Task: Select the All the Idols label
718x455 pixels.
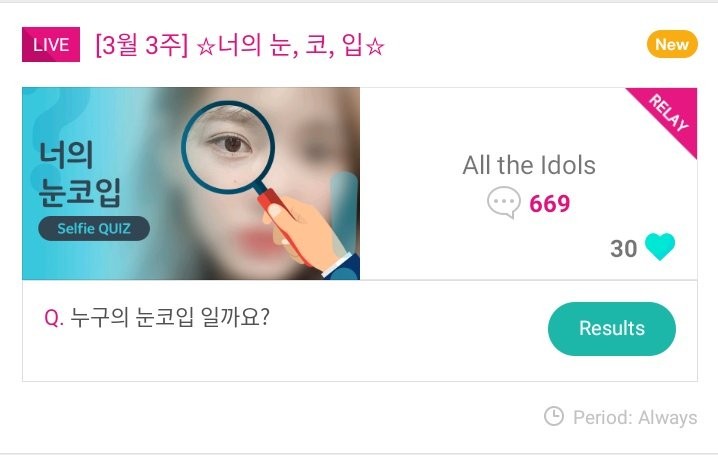Action: [x=529, y=165]
